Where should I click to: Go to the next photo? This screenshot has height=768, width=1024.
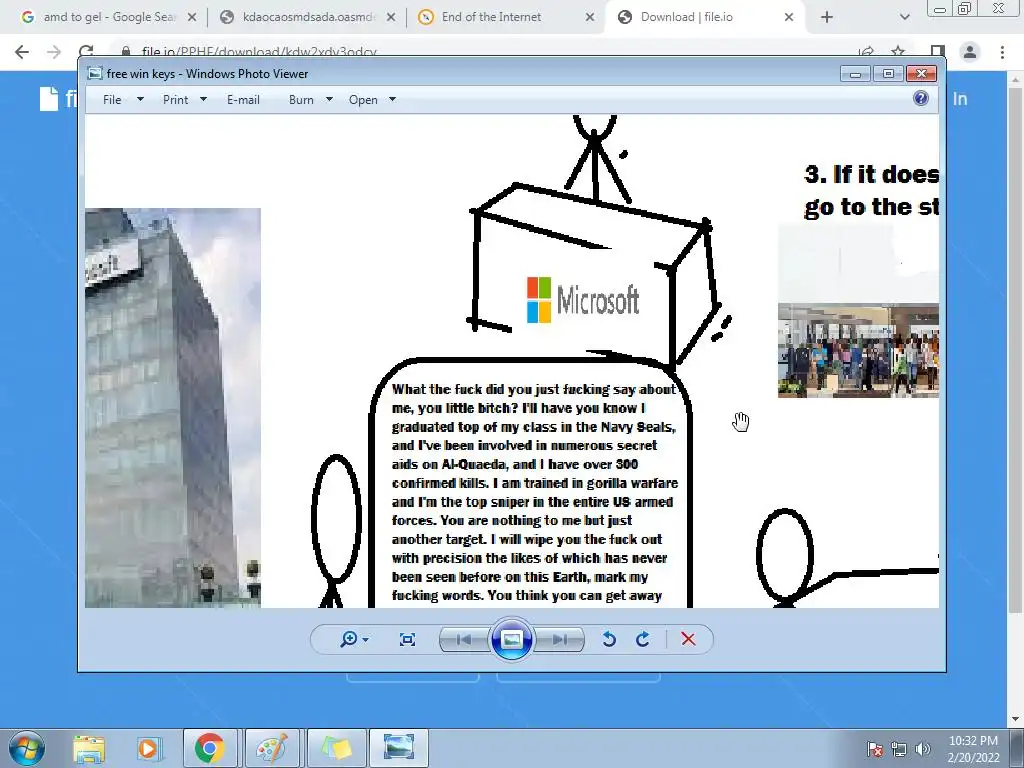(x=559, y=639)
